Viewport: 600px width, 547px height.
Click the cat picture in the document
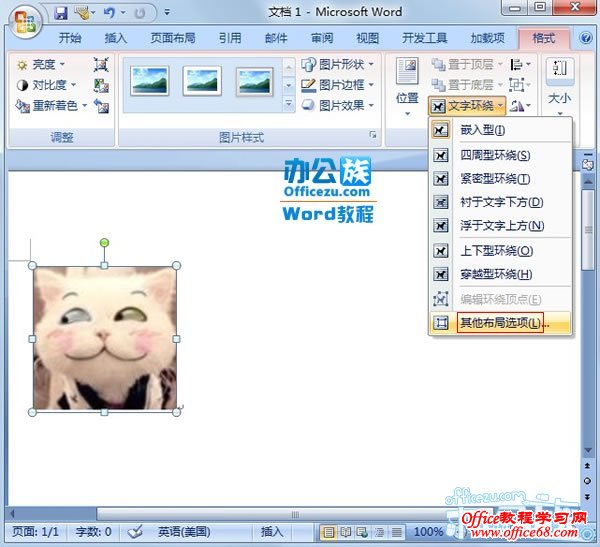[105, 339]
